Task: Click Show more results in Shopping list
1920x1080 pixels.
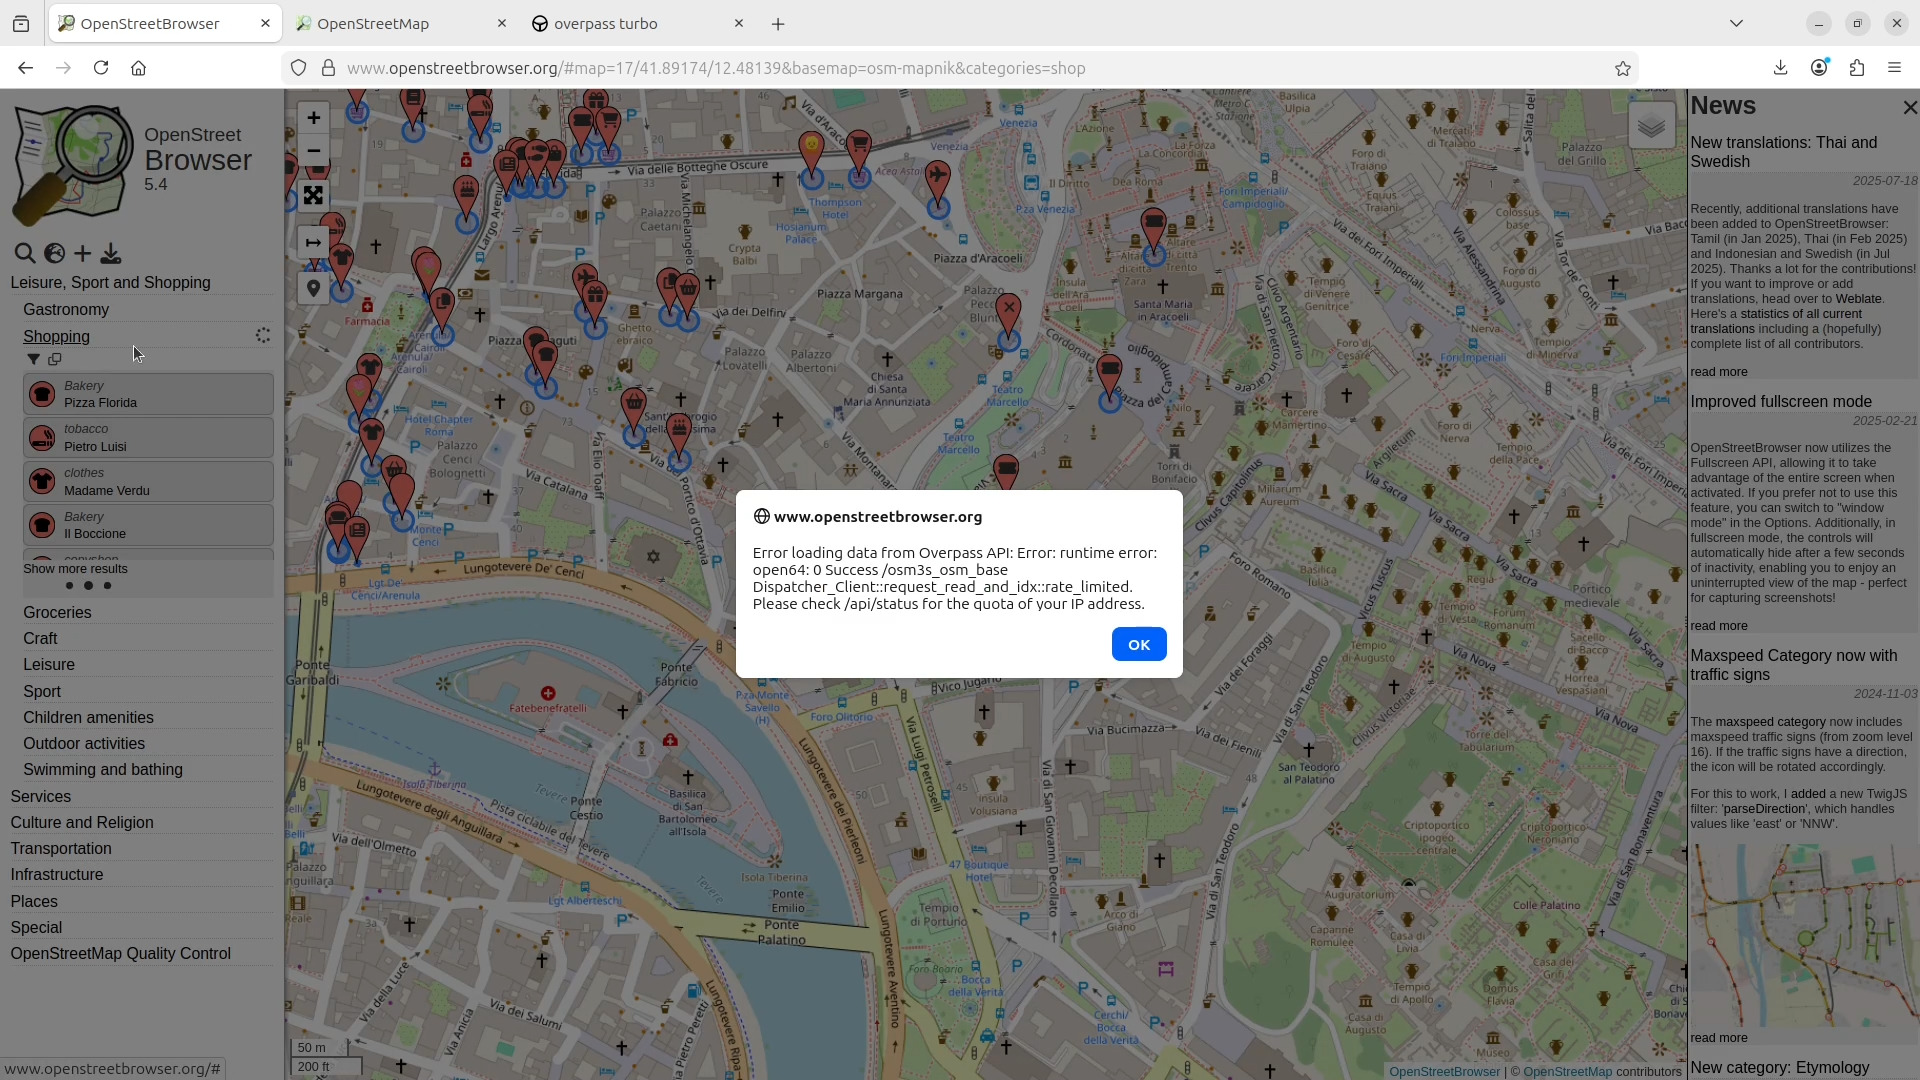Action: coord(76,569)
